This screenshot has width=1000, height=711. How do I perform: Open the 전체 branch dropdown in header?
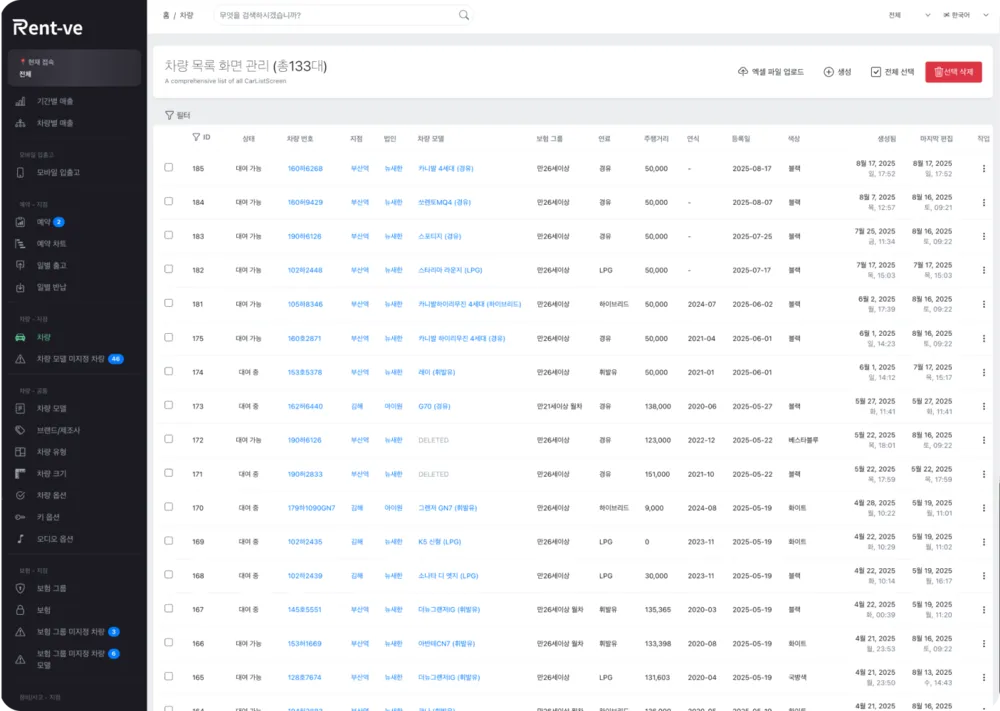909,15
